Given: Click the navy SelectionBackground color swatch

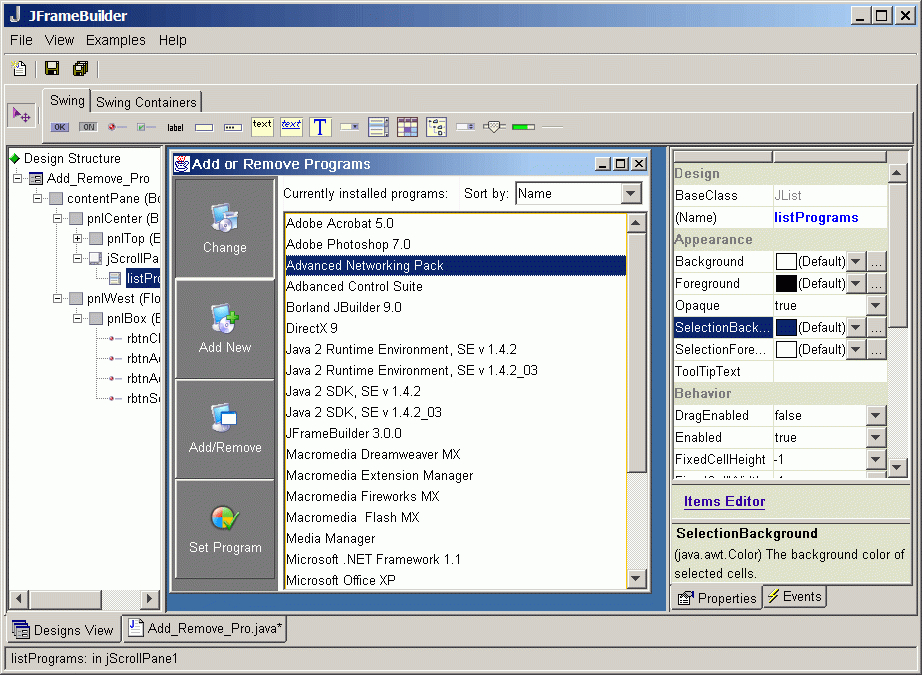Looking at the screenshot, I should (786, 328).
